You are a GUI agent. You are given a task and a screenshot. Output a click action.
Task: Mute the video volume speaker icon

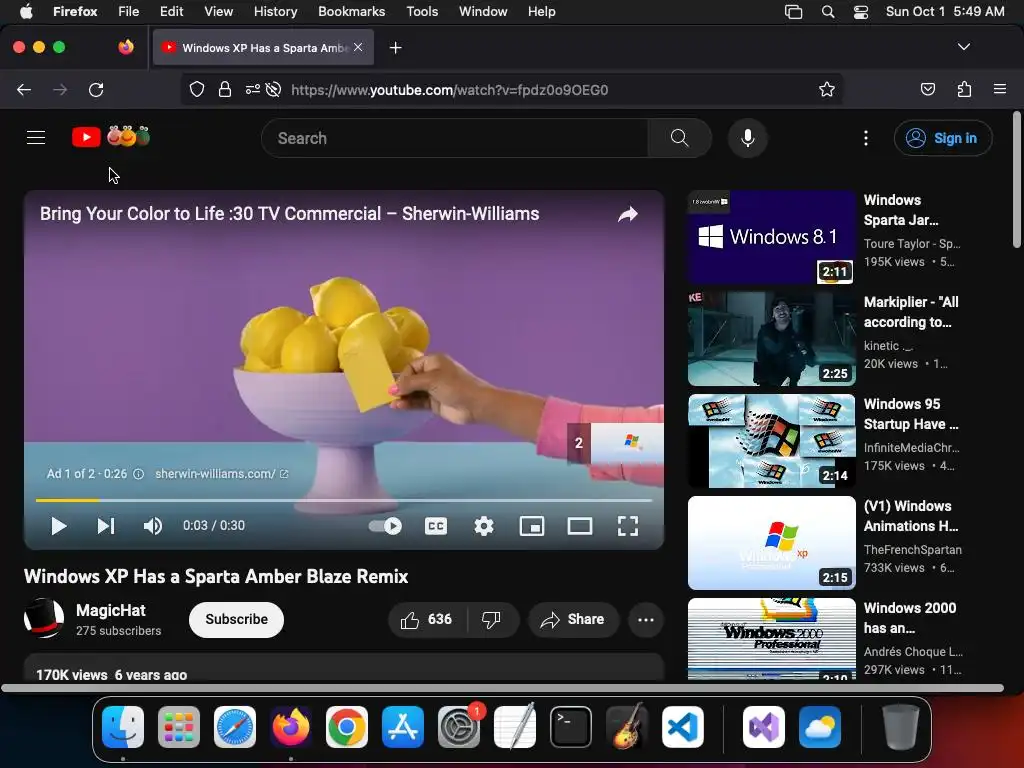[x=153, y=526]
